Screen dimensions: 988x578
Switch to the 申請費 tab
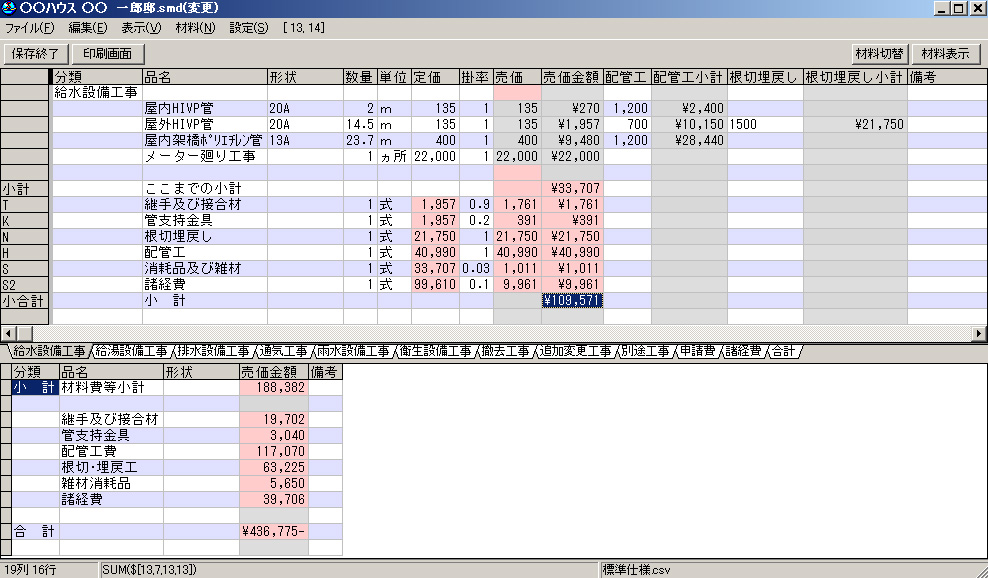698,351
